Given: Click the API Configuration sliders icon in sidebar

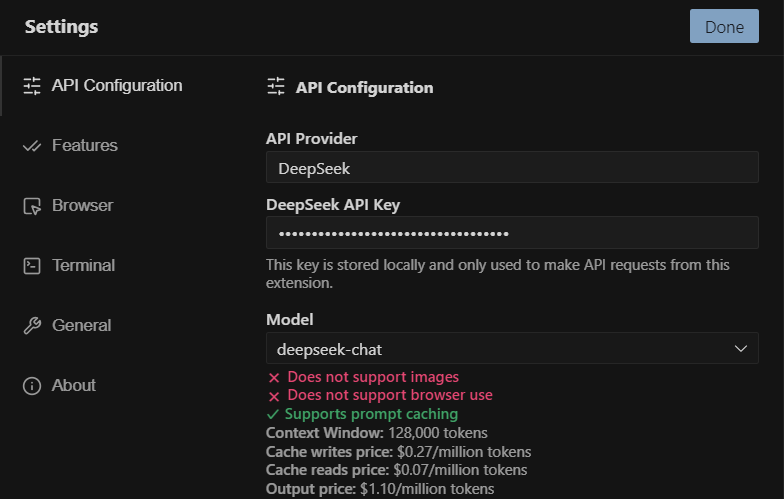Looking at the screenshot, I should tap(32, 86).
